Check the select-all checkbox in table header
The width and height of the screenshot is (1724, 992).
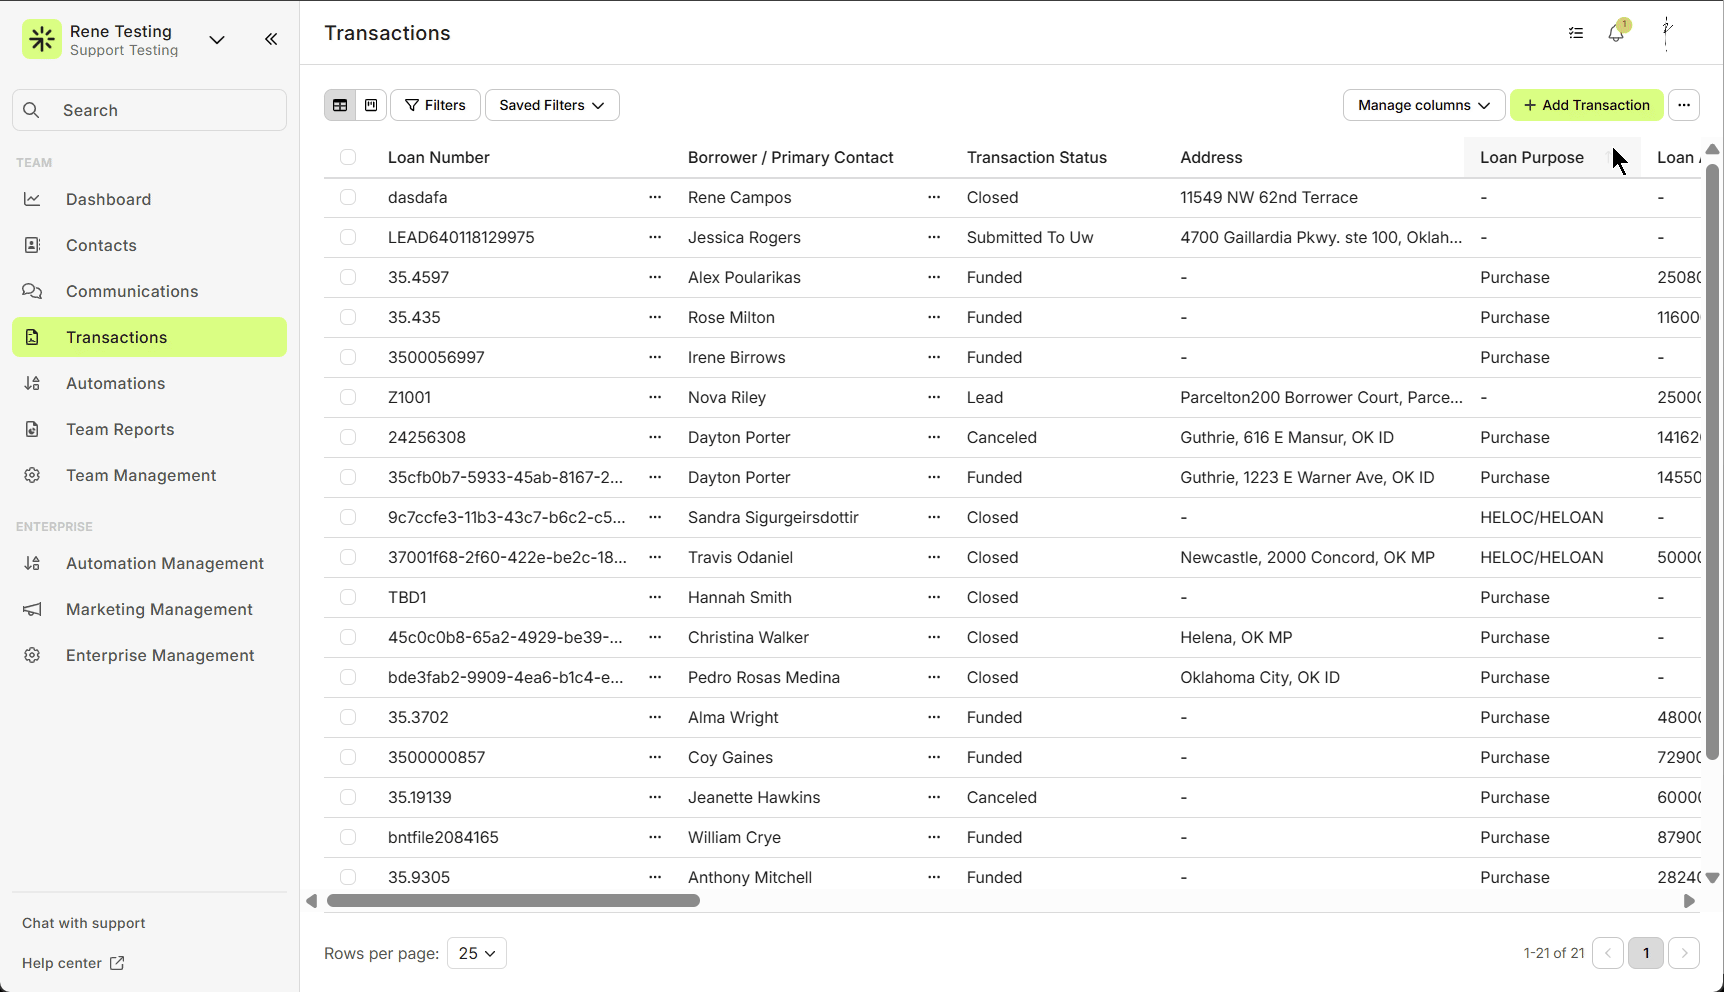click(x=348, y=157)
